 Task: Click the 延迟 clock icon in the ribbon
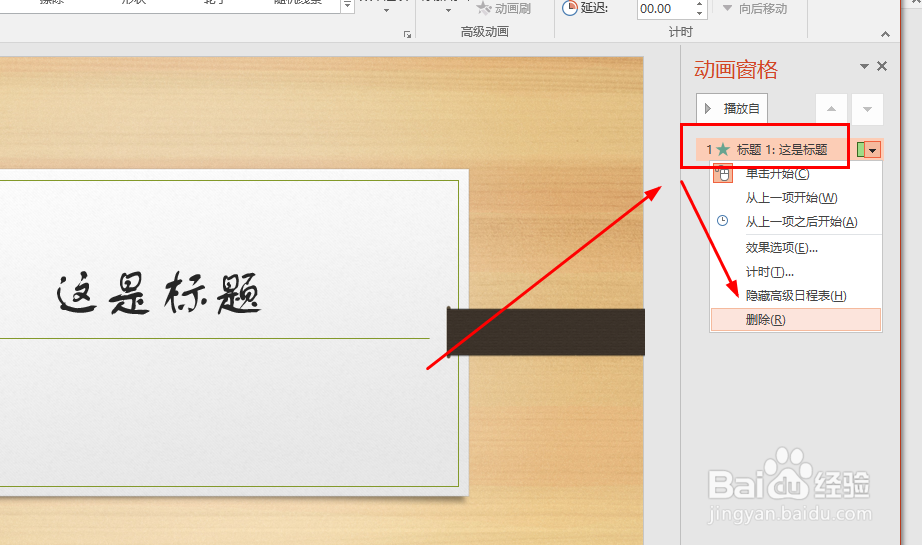tap(569, 8)
